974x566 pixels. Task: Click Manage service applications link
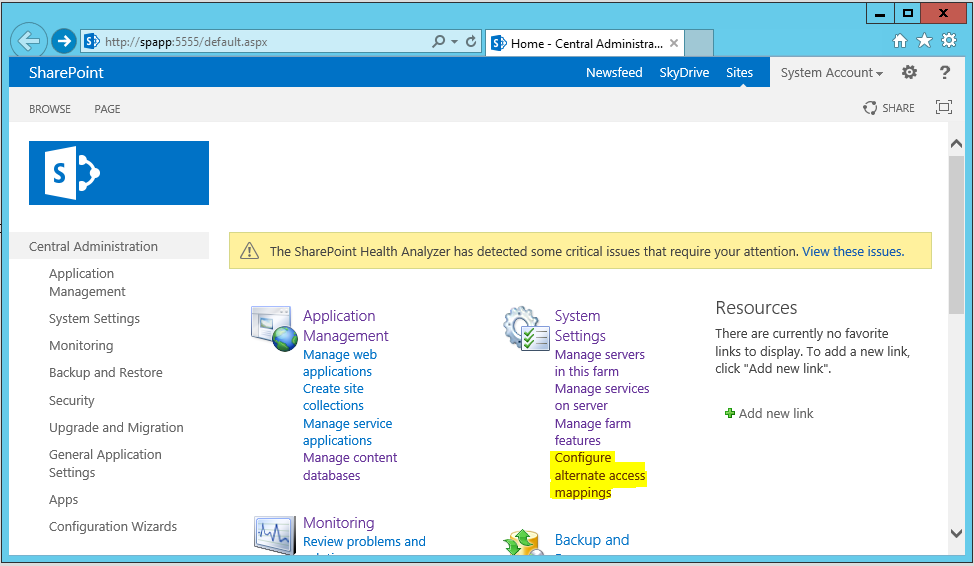click(347, 432)
